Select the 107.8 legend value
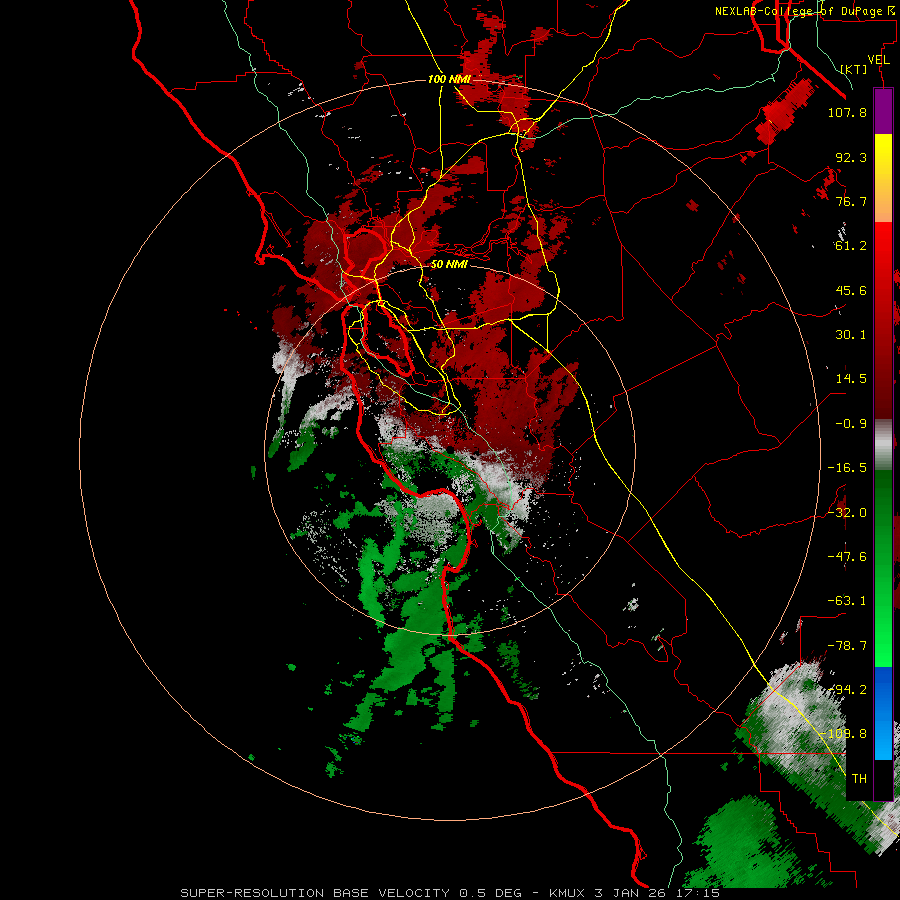 [847, 112]
